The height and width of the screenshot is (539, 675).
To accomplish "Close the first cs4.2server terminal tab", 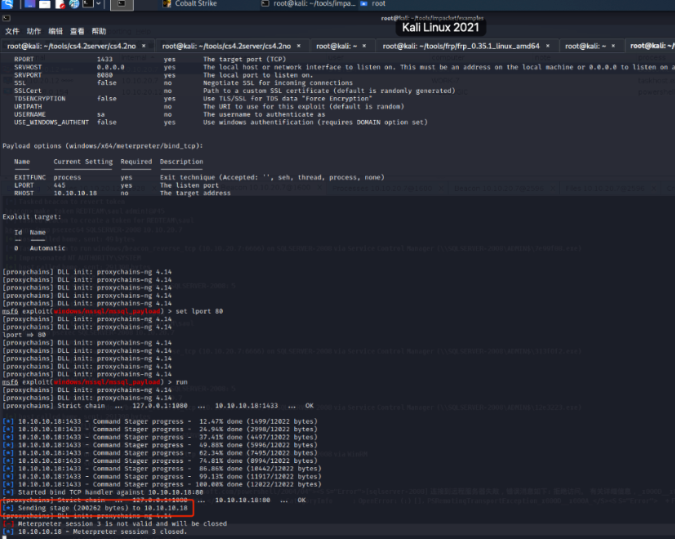I will 144,46.
